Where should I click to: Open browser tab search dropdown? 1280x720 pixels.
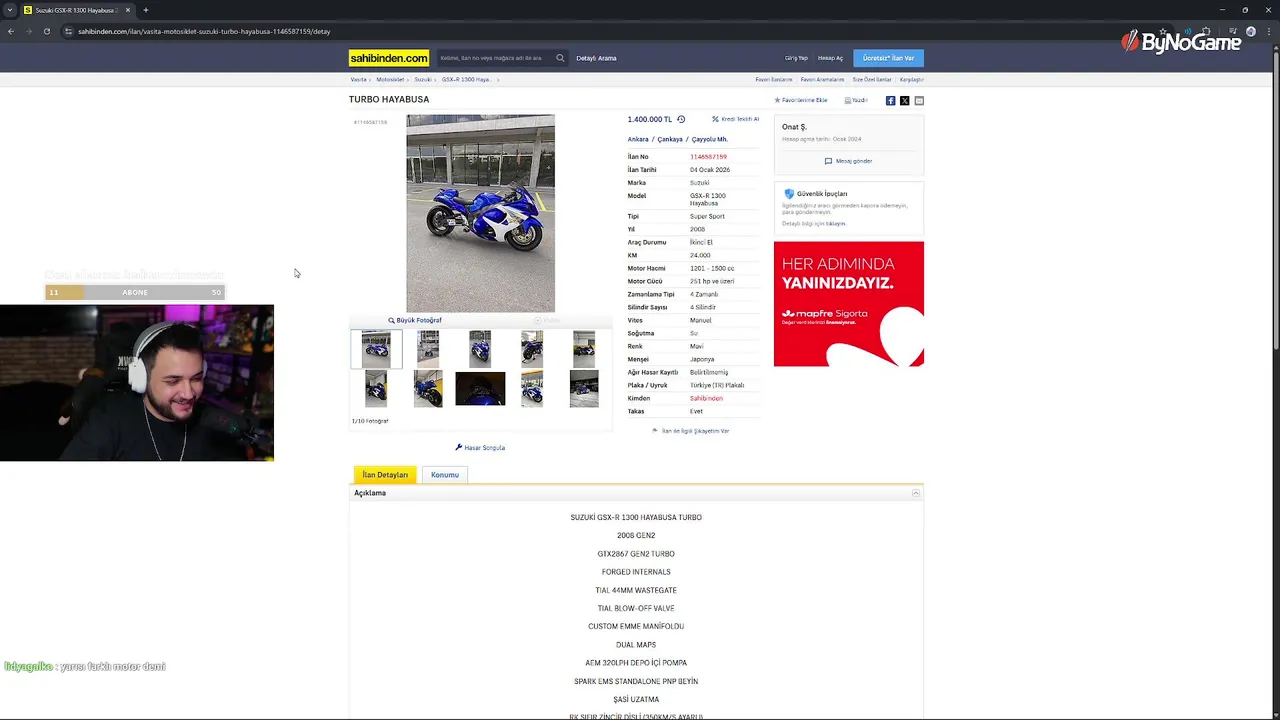[x=10, y=10]
